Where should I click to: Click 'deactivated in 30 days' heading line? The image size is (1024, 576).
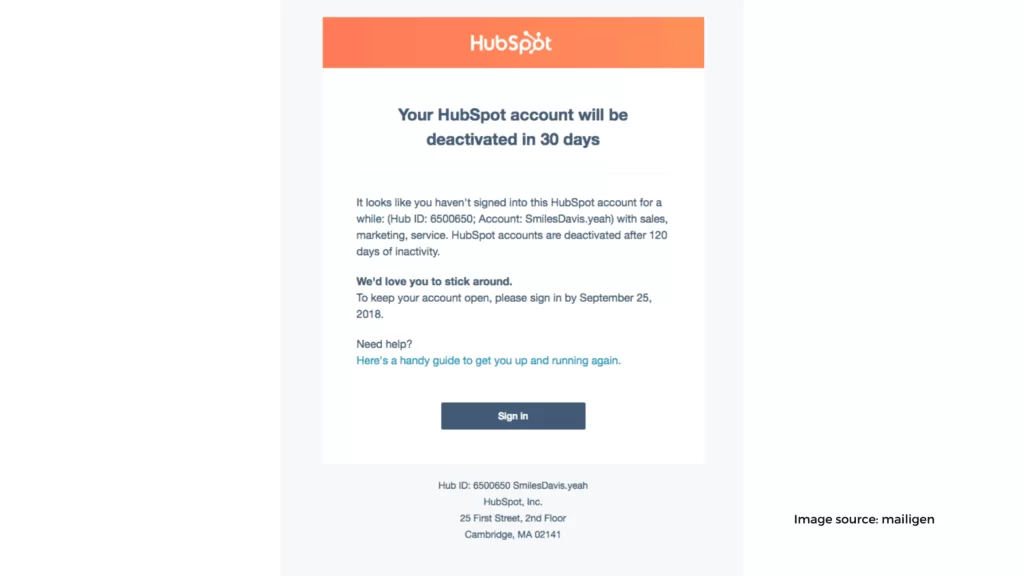pos(513,139)
